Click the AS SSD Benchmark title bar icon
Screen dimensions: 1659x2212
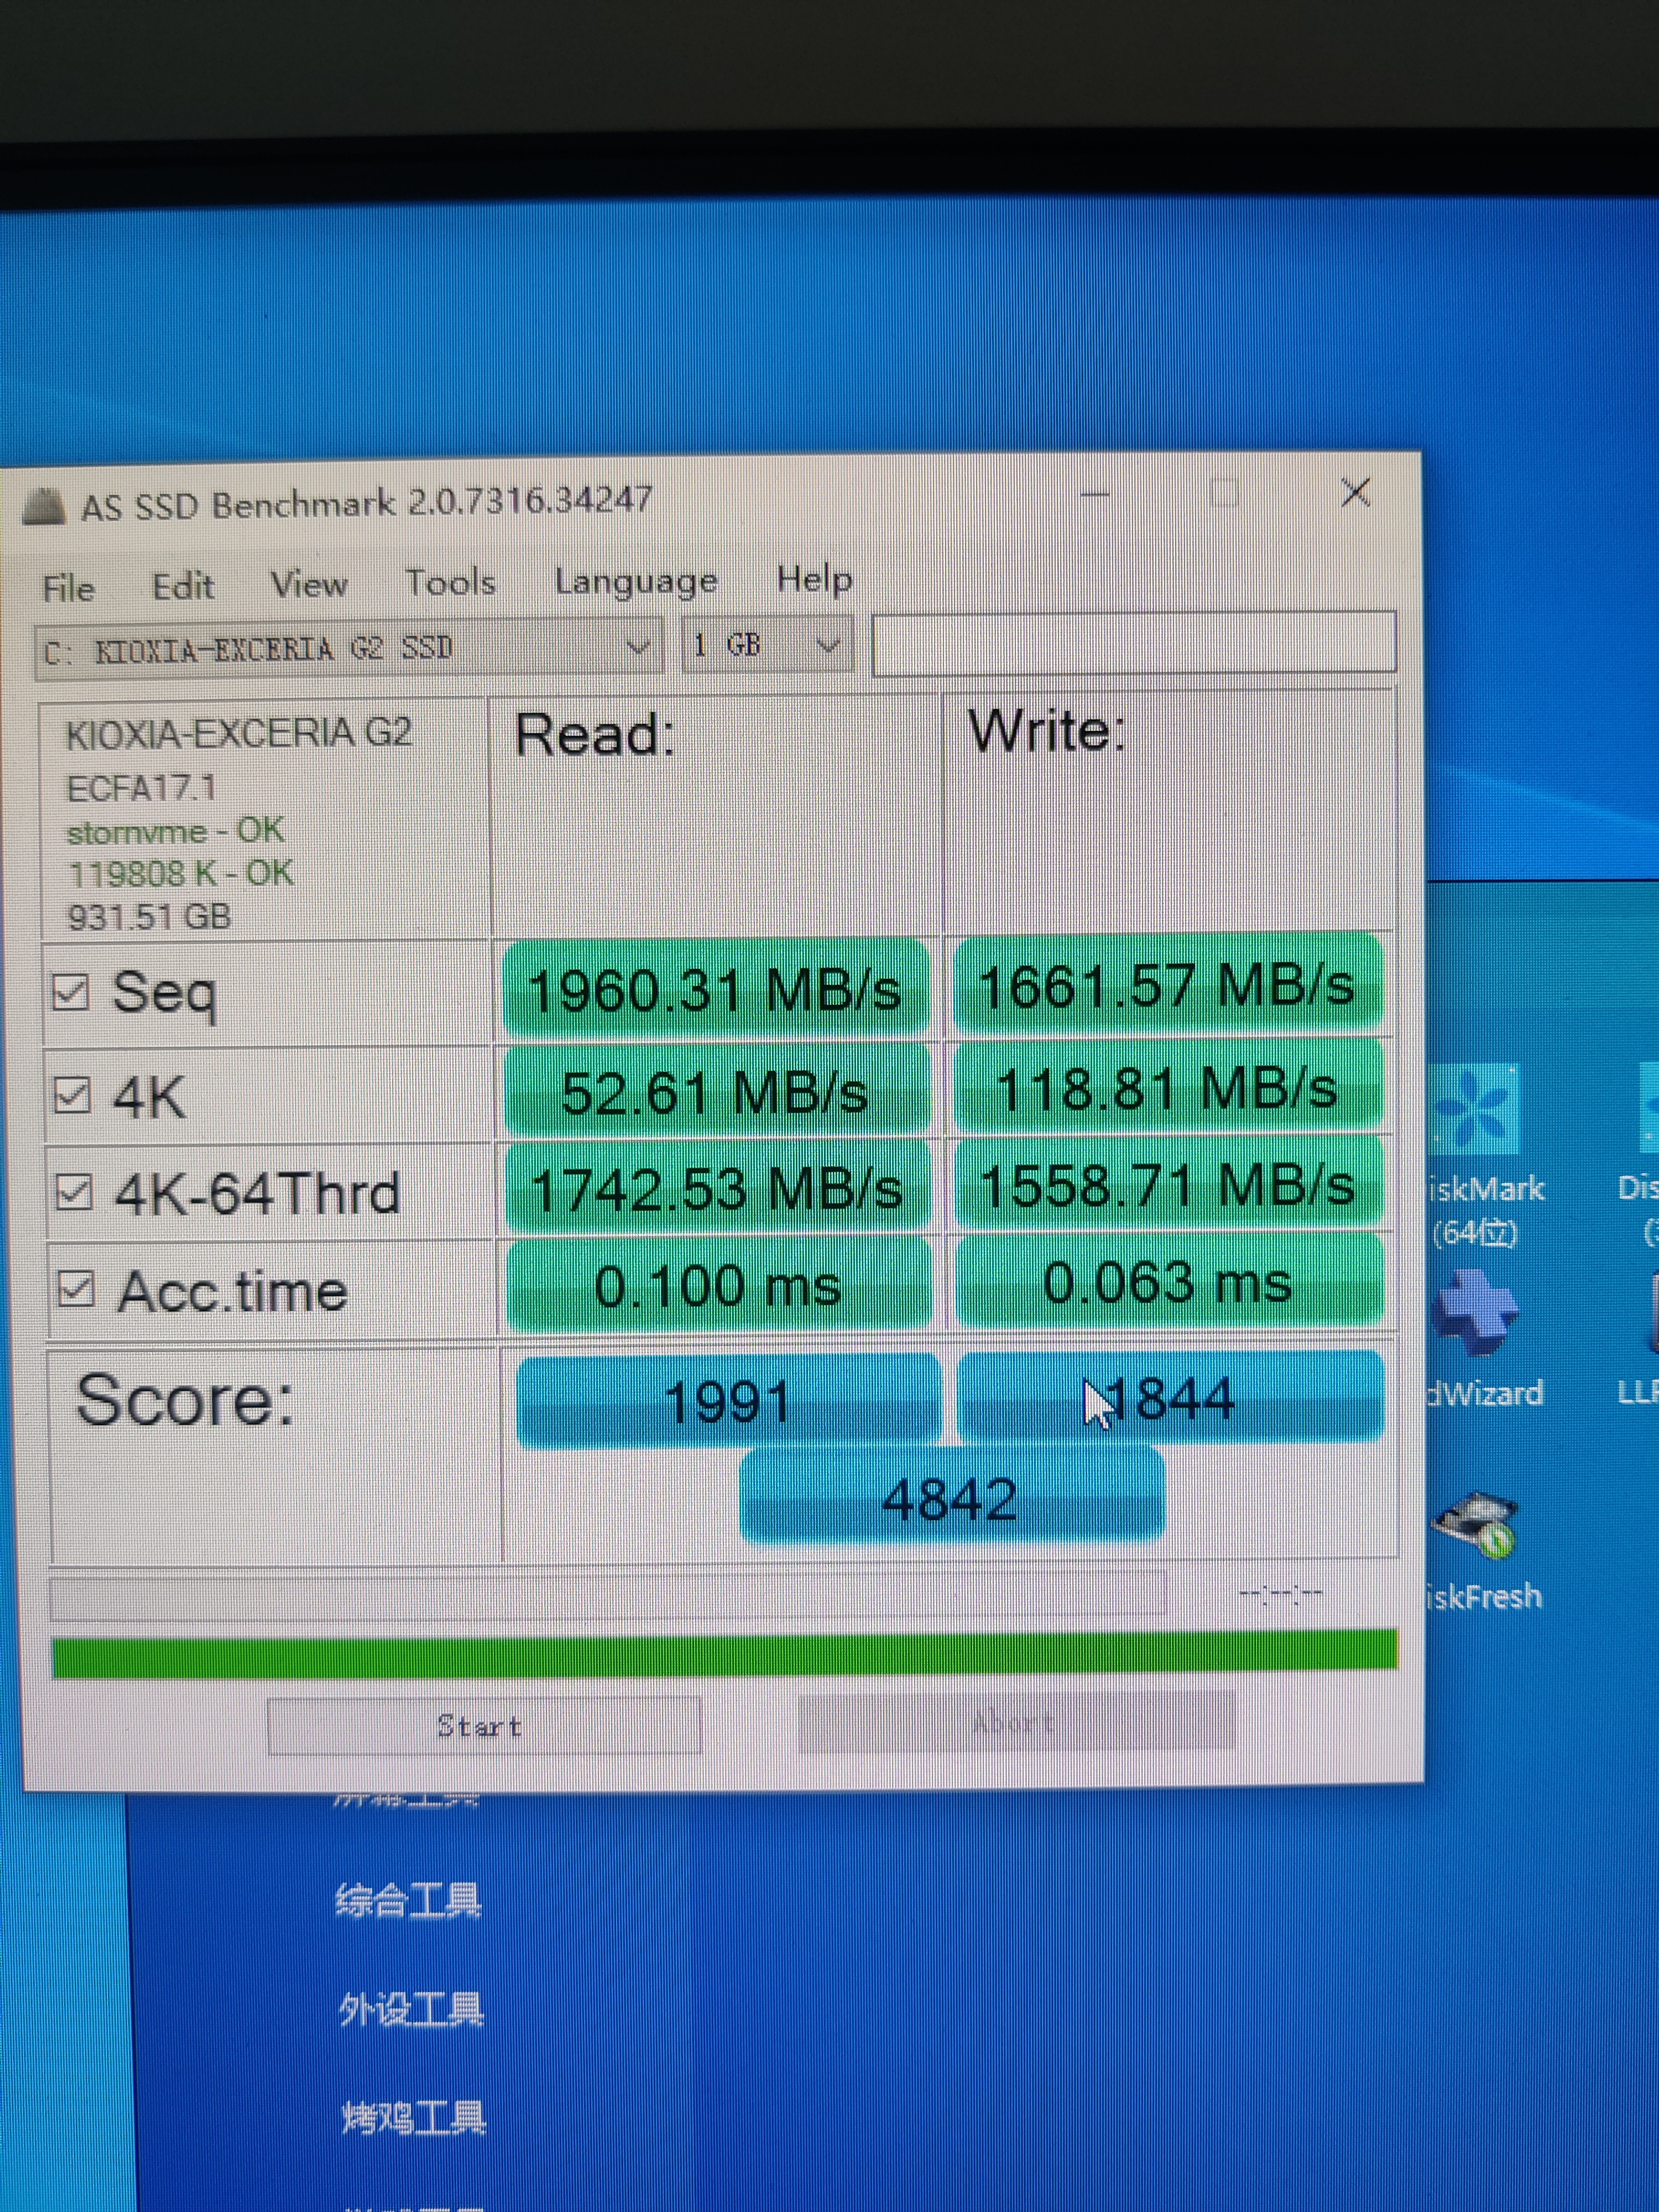pyautogui.click(x=44, y=508)
